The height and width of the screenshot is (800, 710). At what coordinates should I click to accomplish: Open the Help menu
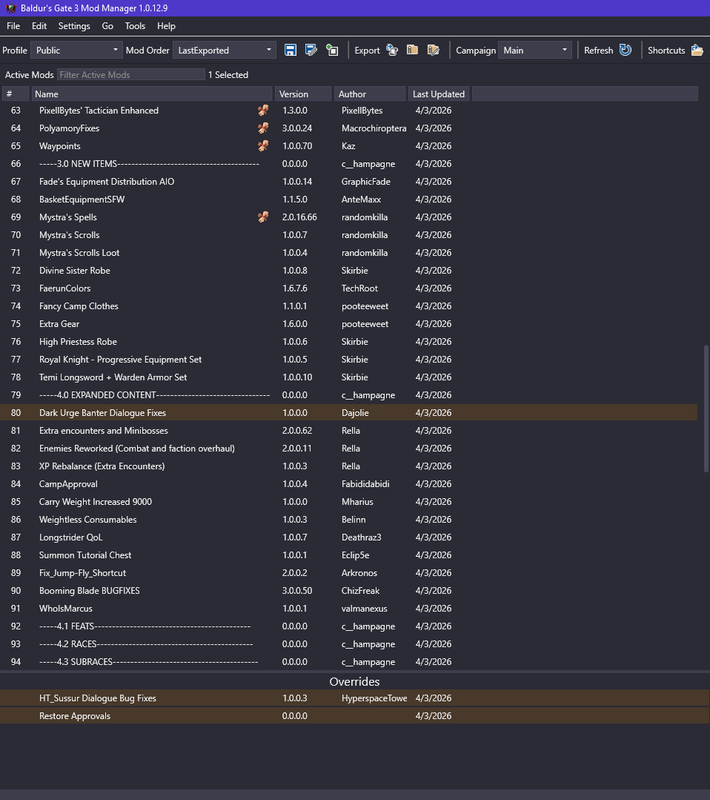click(166, 26)
